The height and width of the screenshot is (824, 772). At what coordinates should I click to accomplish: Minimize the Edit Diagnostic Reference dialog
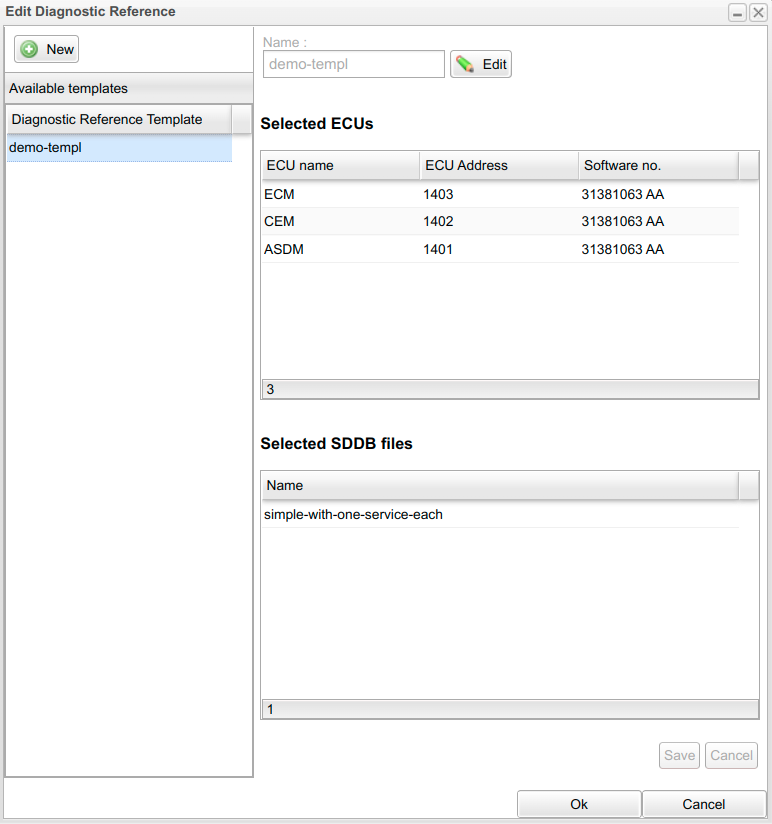pos(737,12)
